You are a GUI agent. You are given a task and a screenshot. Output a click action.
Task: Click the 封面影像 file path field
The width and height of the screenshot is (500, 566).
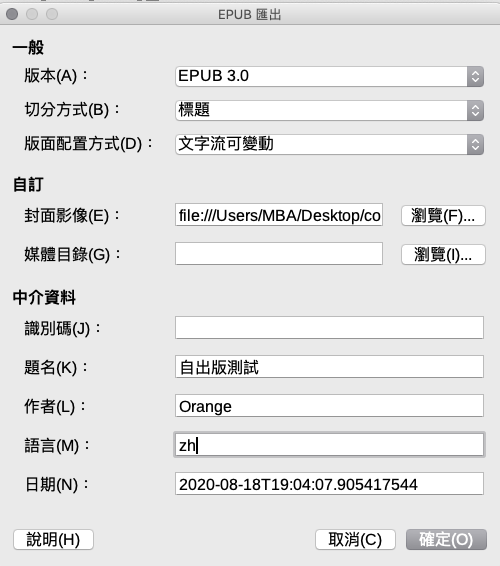point(279,215)
